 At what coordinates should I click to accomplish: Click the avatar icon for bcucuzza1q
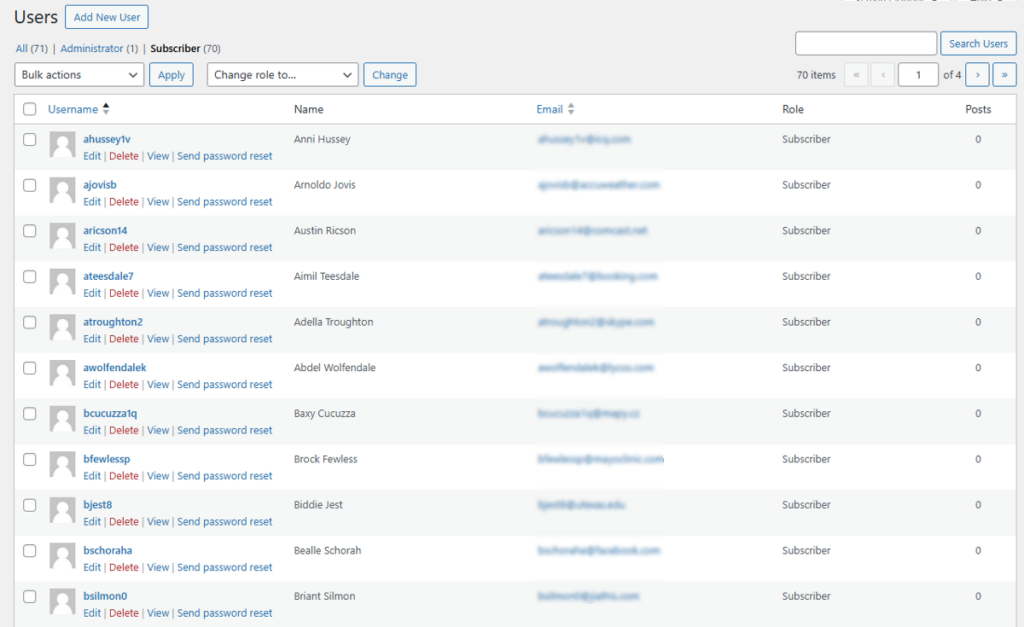coord(63,419)
